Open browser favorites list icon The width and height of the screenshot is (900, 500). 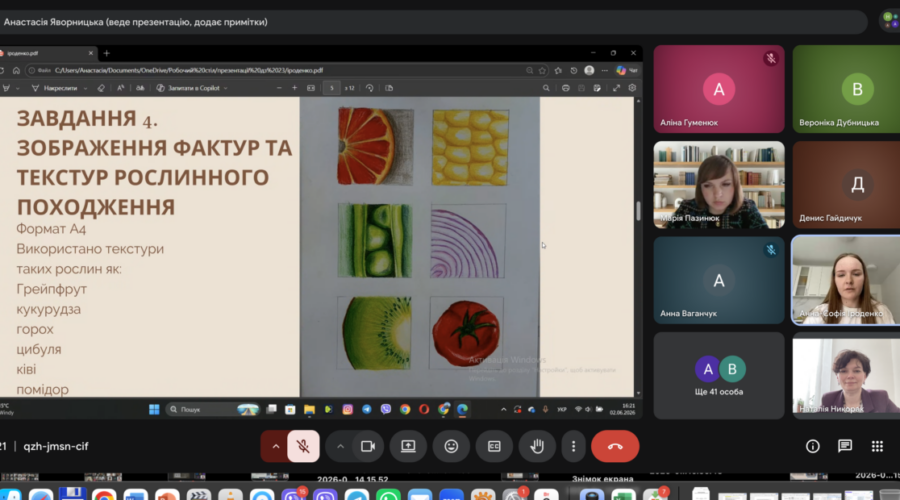coord(558,71)
